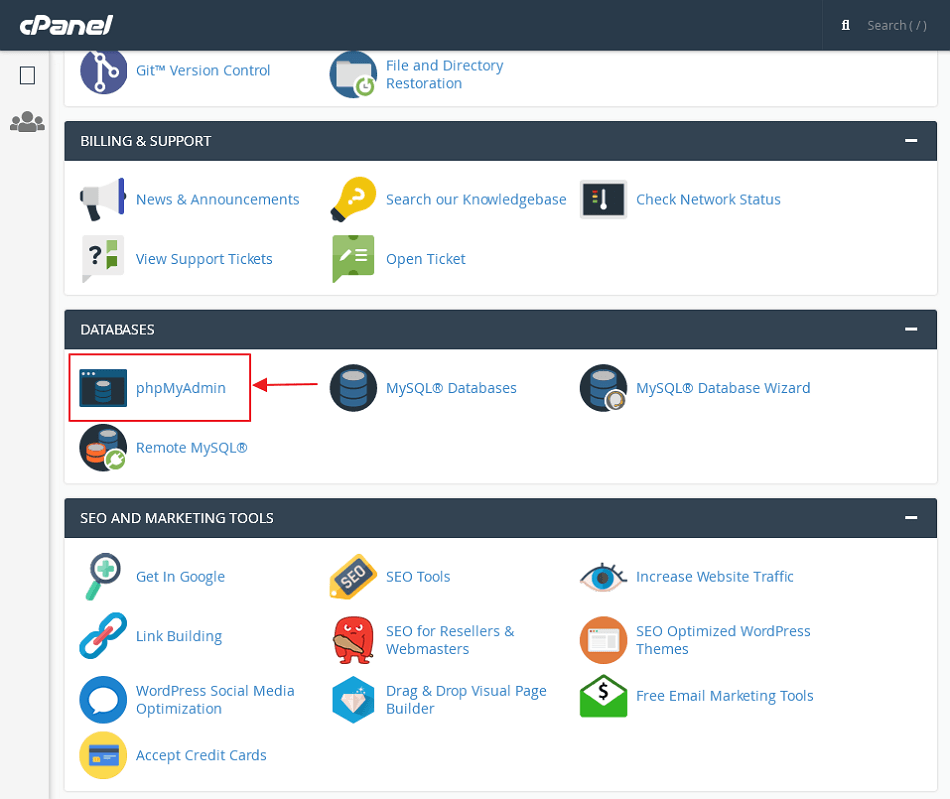Click the BILLING & SUPPORT section heading

(146, 141)
